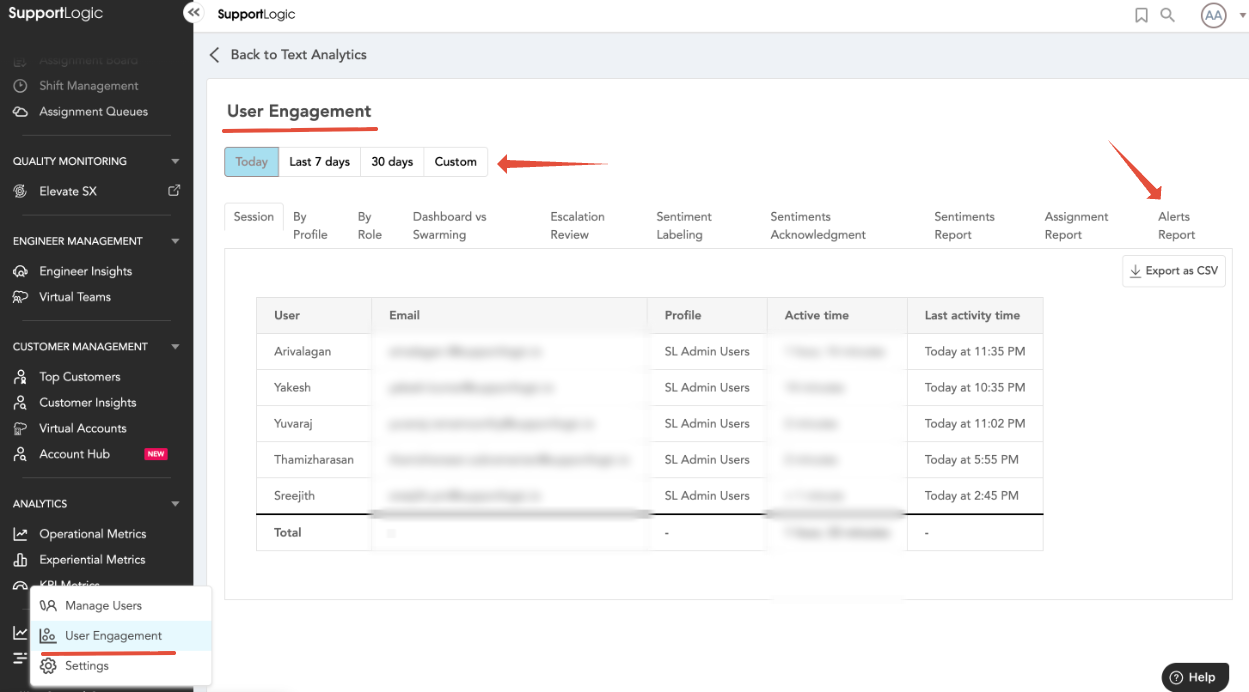
Task: Collapse the sidebar with double-chevron button
Action: (194, 13)
